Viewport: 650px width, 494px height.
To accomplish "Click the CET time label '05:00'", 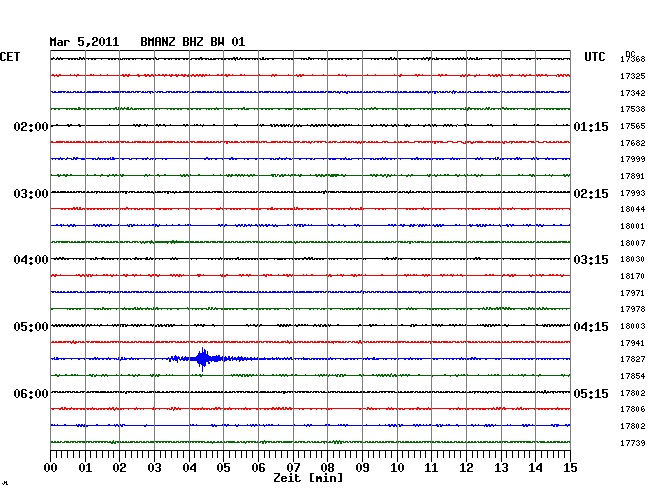I will click(x=31, y=327).
